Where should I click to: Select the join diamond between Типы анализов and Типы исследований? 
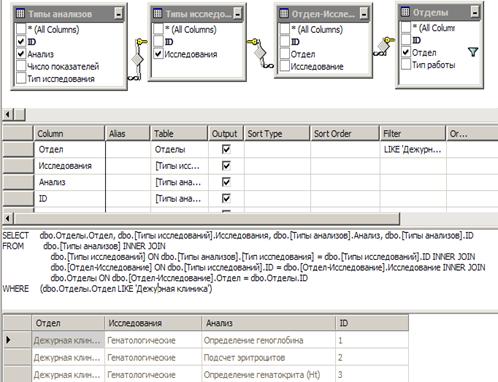point(137,60)
